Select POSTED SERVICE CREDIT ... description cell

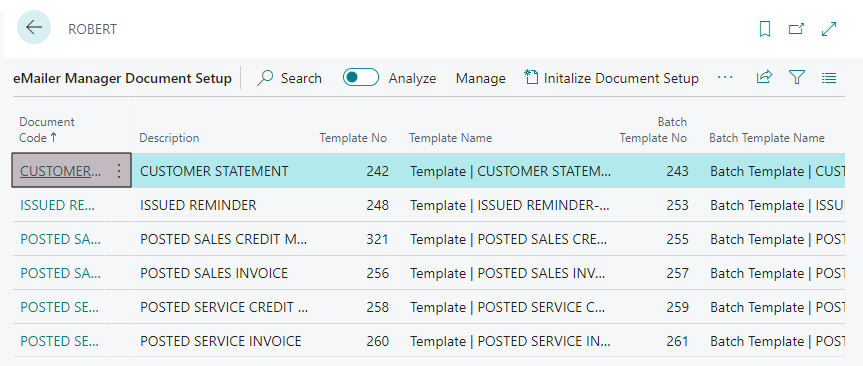click(x=223, y=307)
